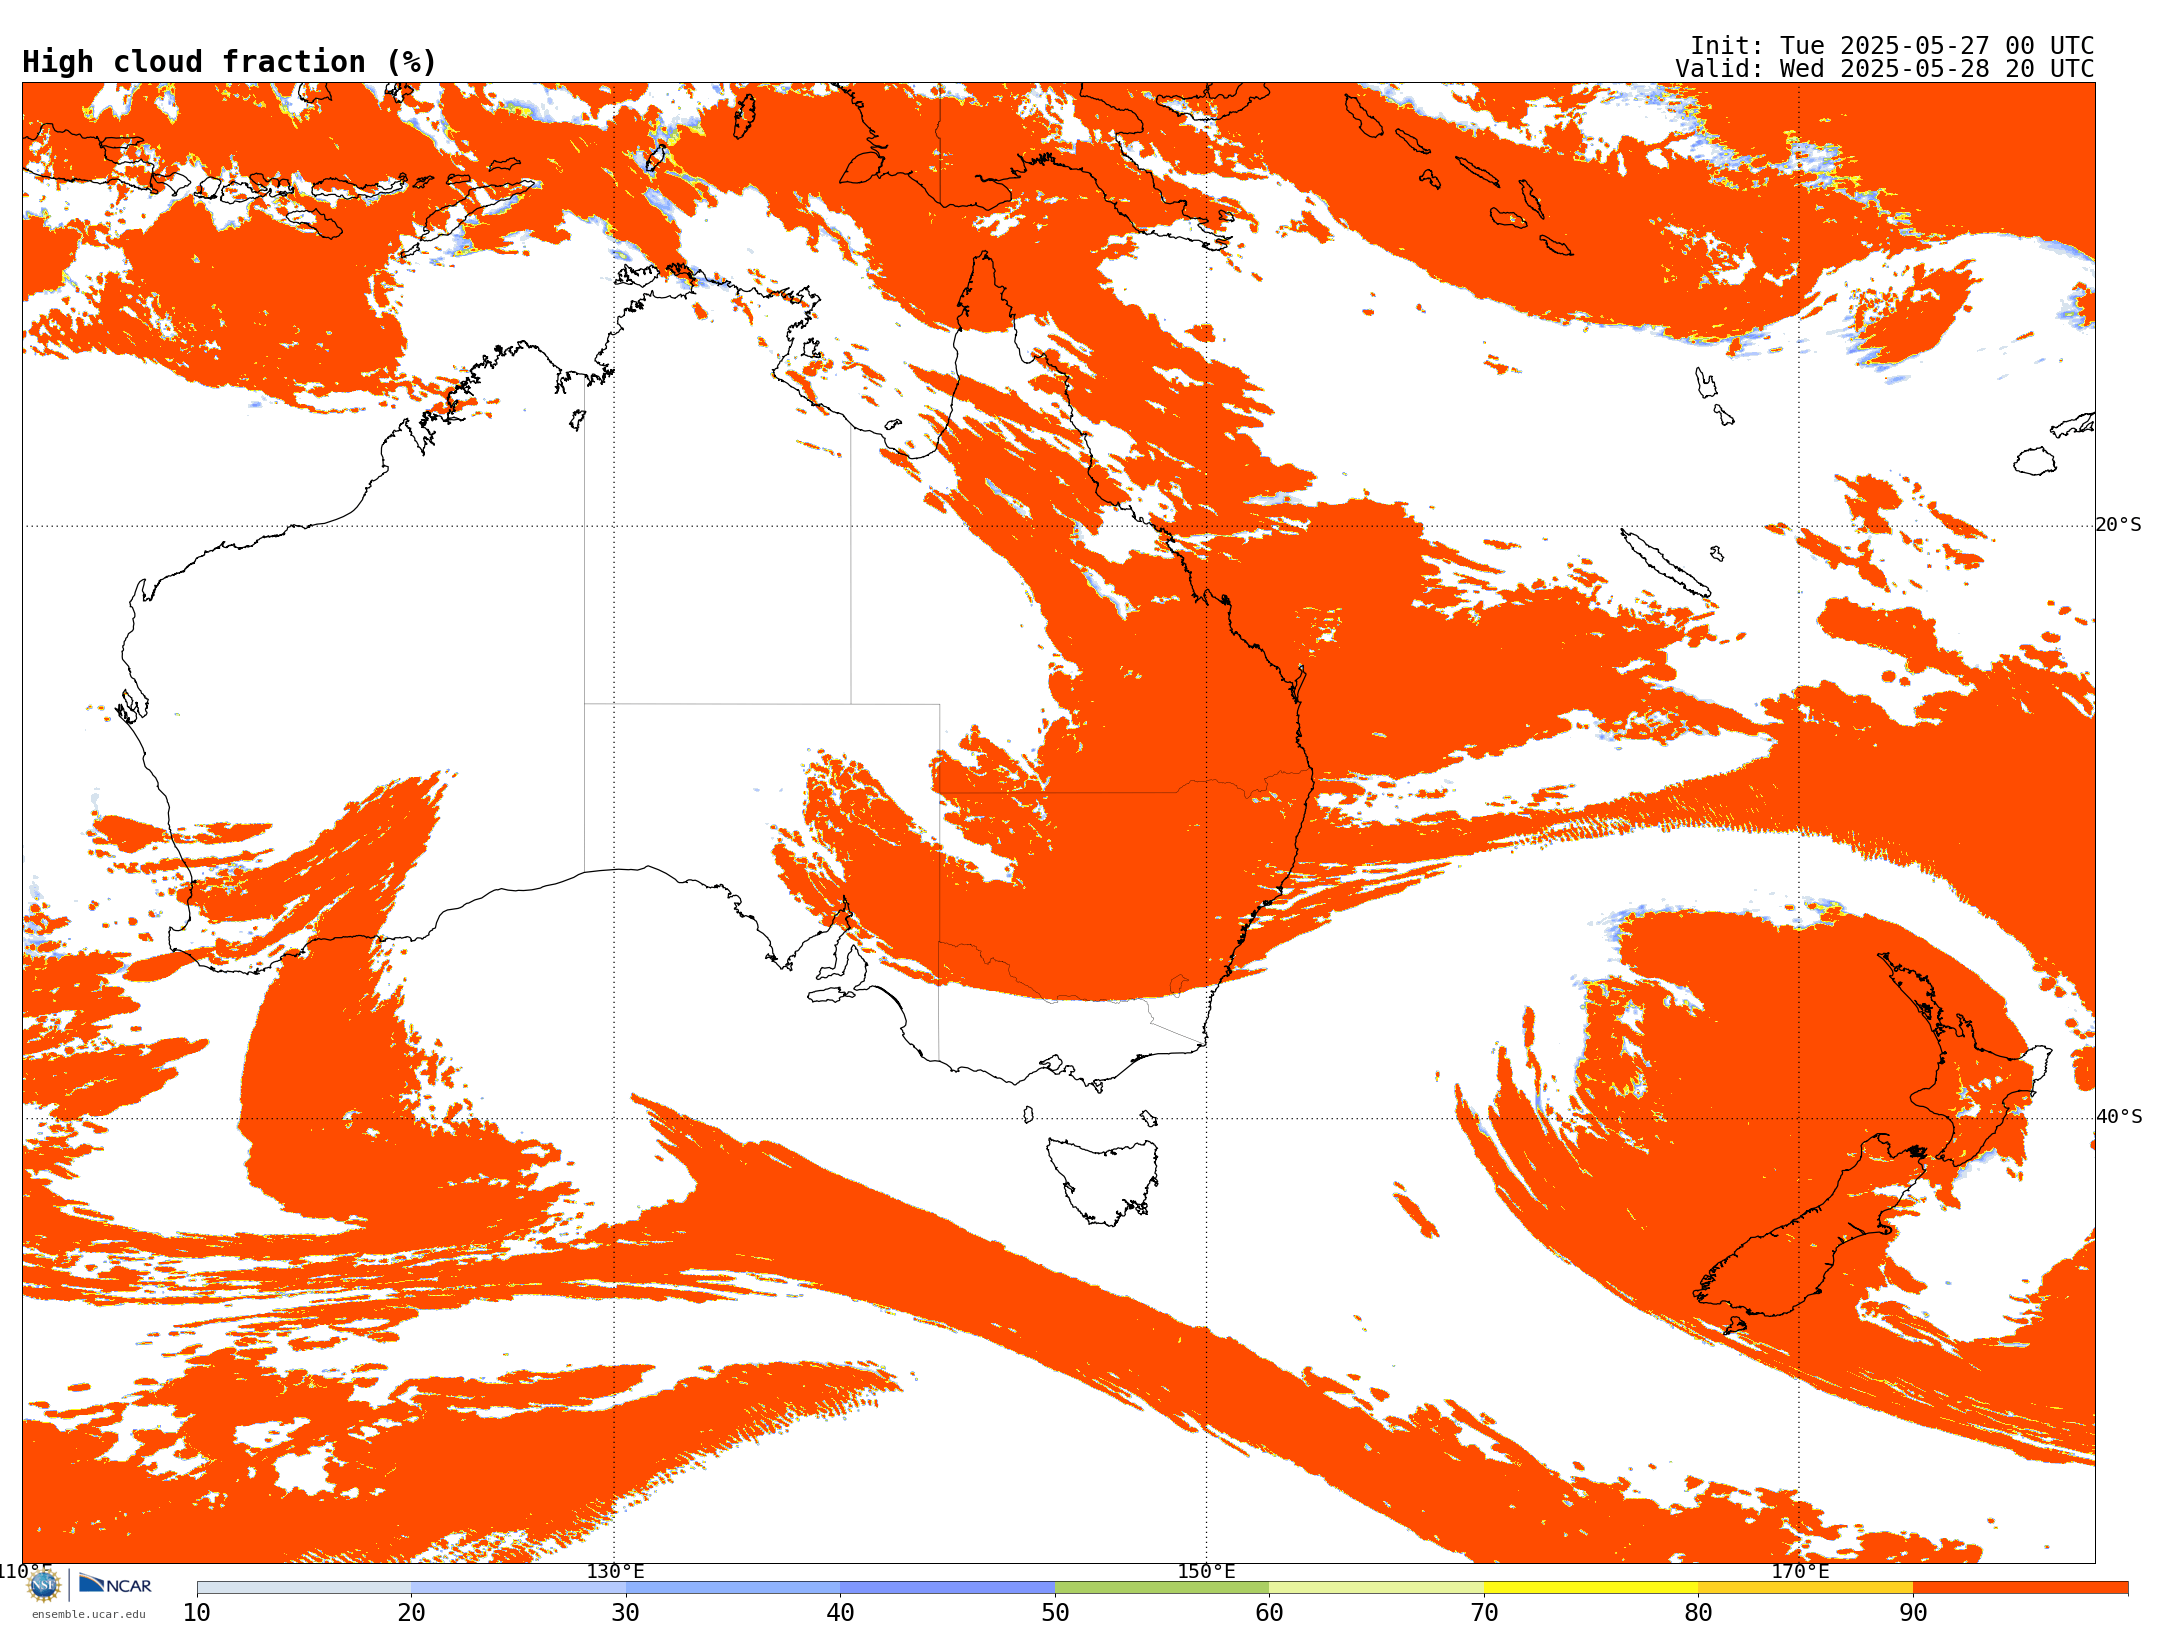
Task: Click the '20°S' latitude label
Action: pos(2119,525)
